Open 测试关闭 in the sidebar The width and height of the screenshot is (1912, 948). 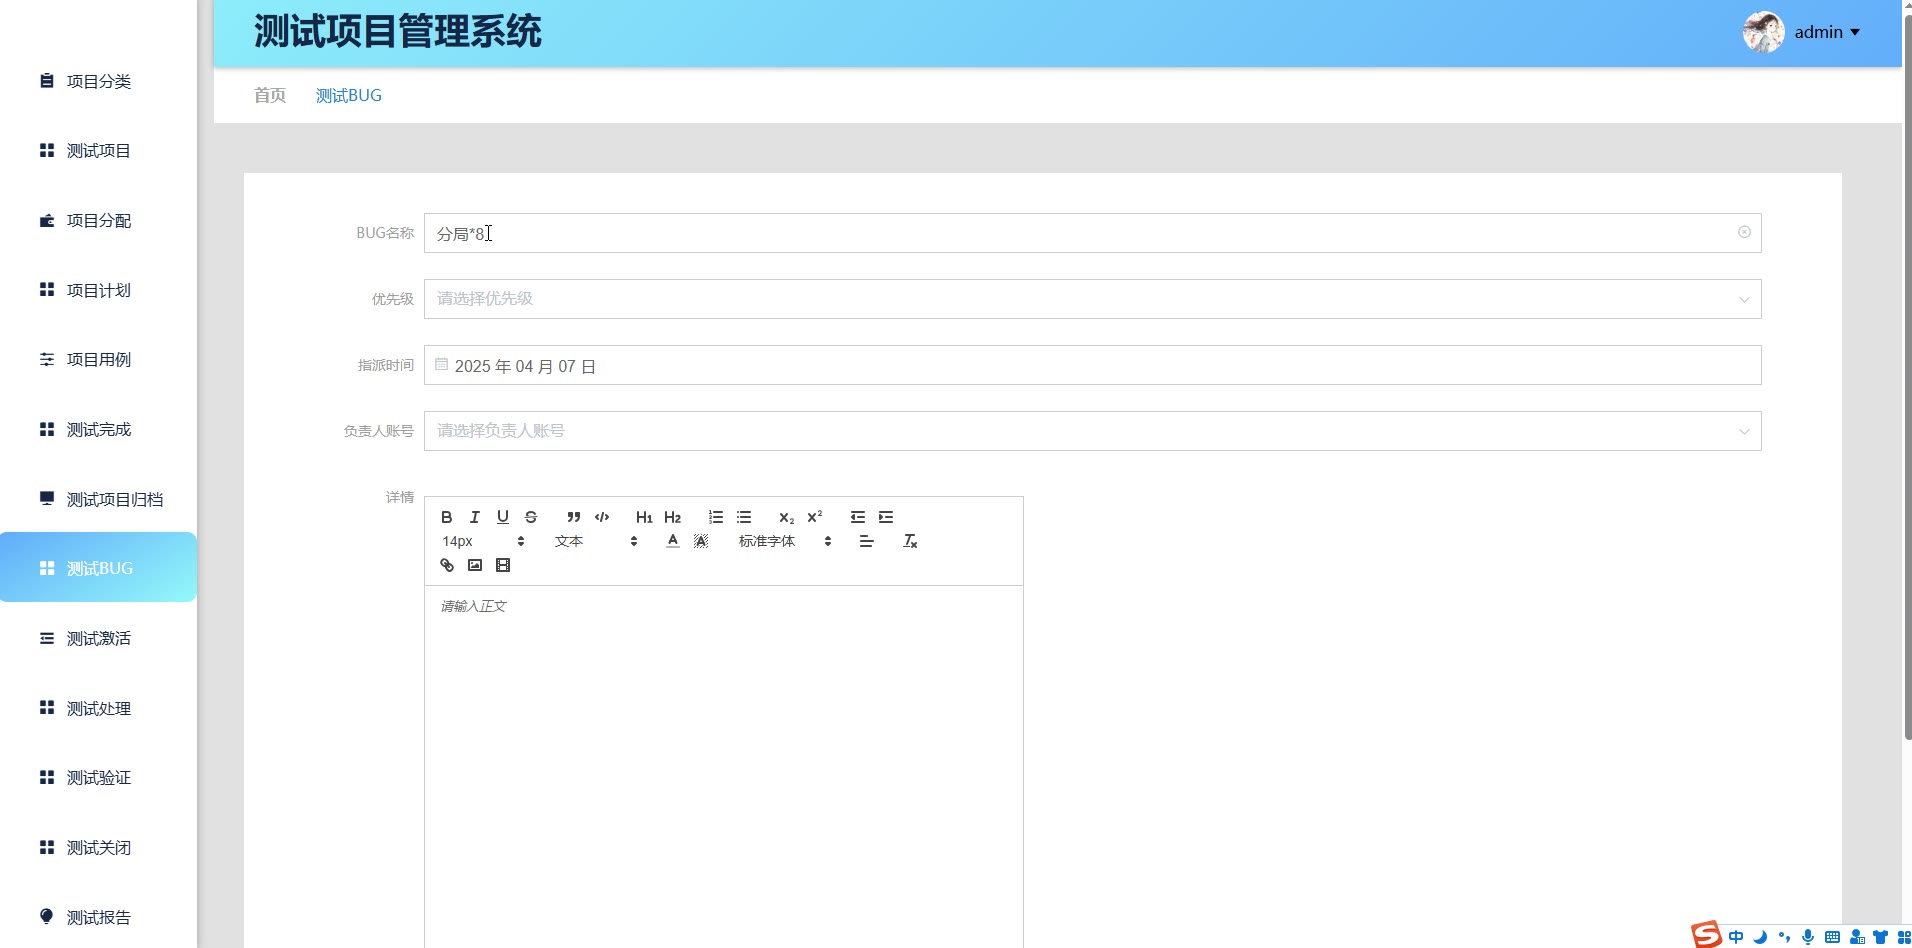pos(98,848)
